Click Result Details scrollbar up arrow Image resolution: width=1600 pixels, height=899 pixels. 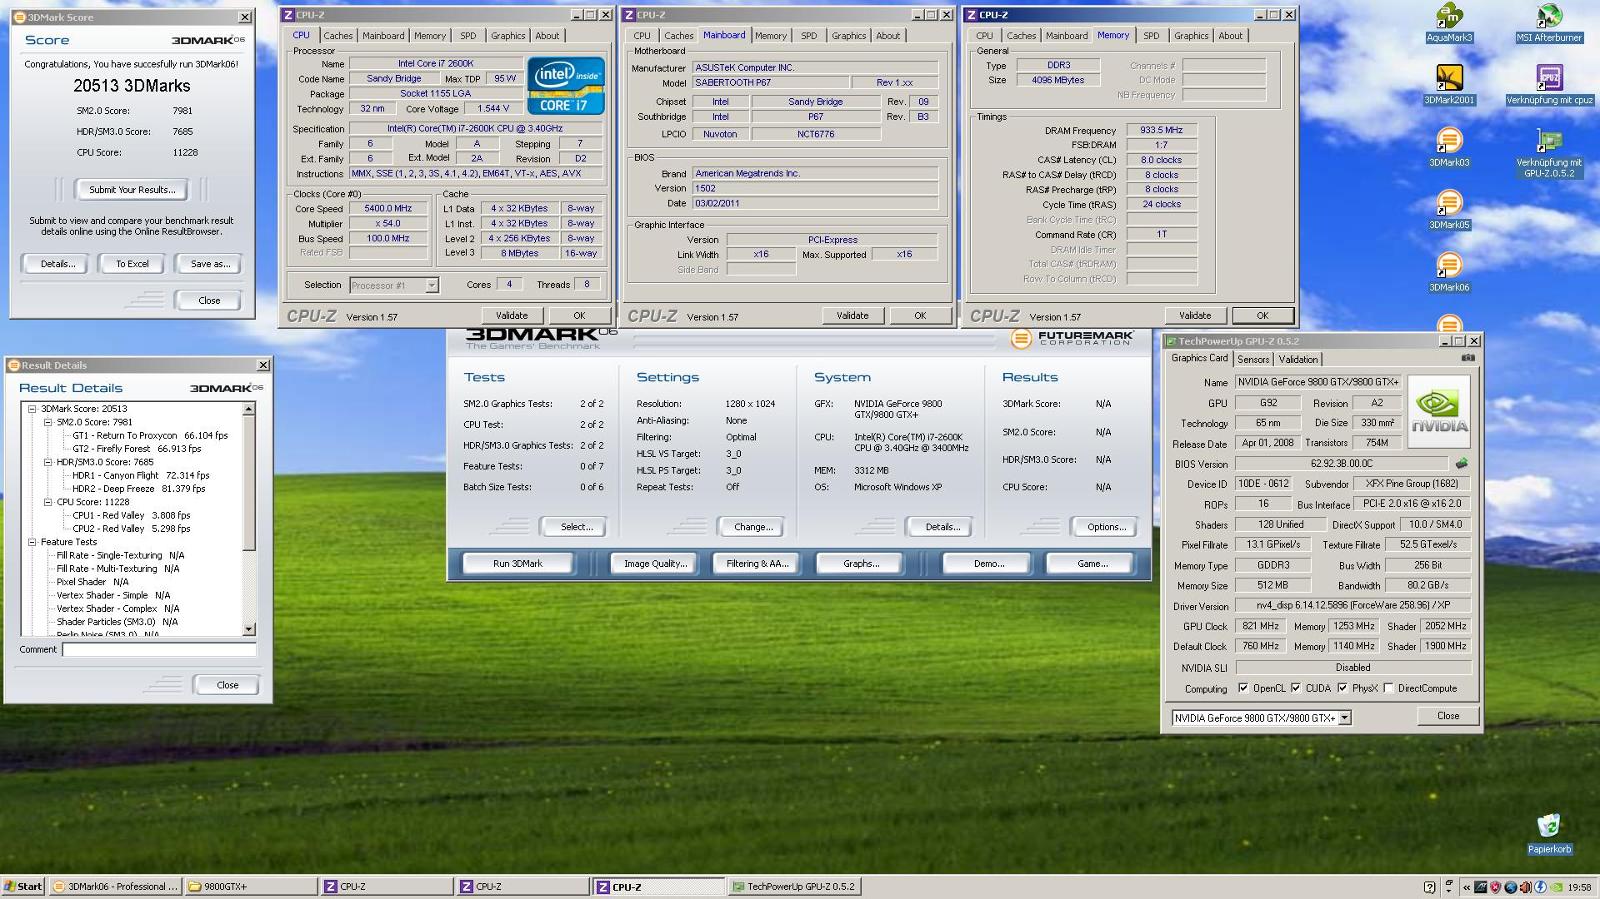pyautogui.click(x=249, y=409)
